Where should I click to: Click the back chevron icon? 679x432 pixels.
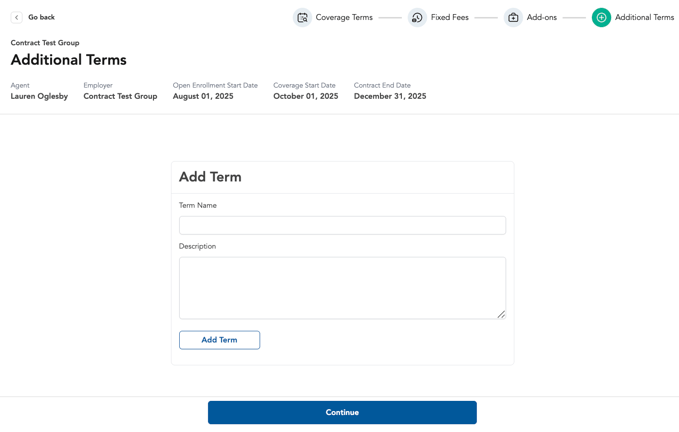click(16, 17)
